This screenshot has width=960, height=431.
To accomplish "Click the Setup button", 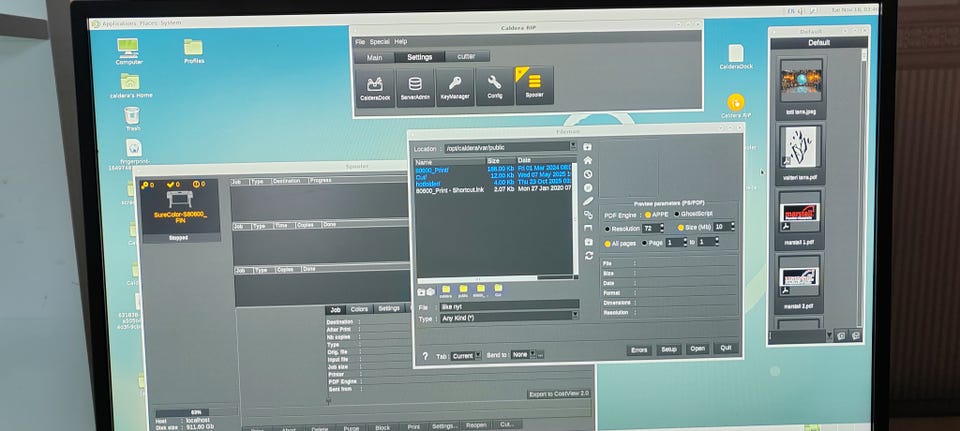I will pyautogui.click(x=668, y=349).
